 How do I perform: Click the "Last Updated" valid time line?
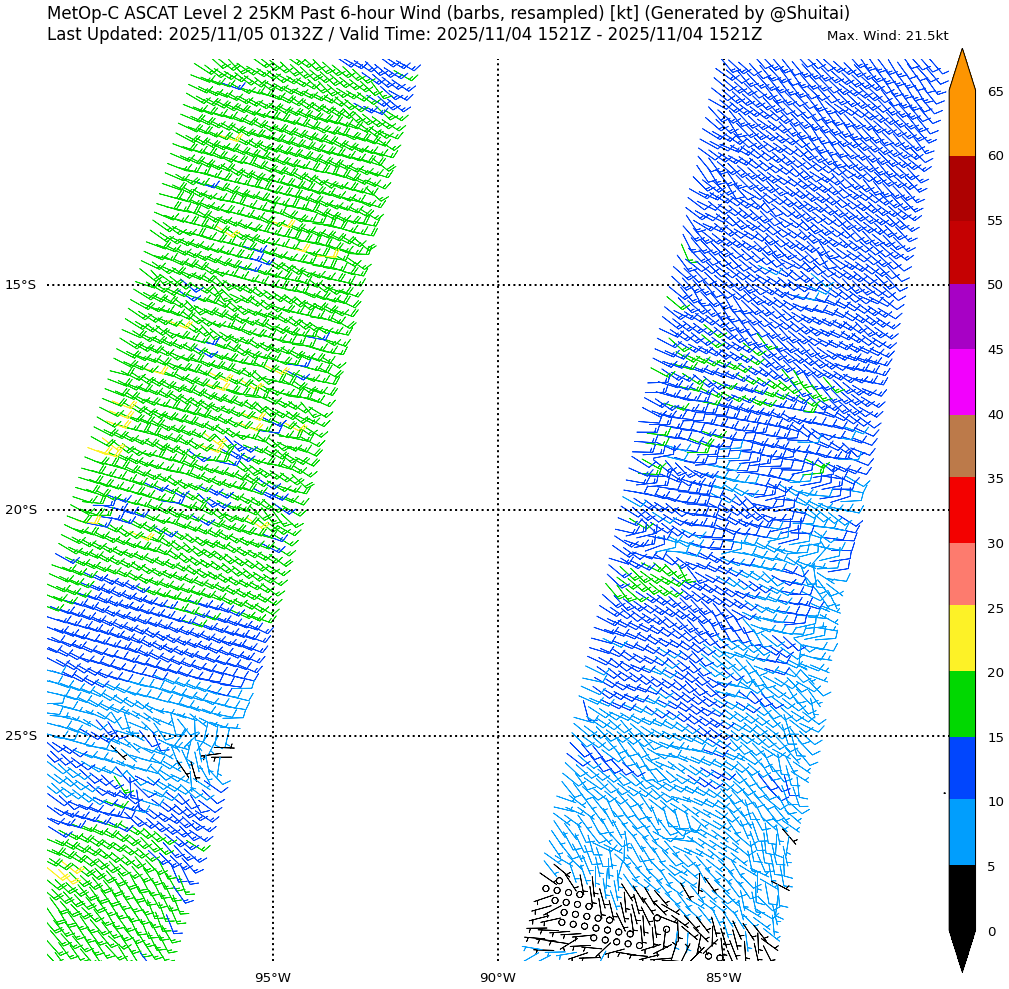(x=404, y=35)
